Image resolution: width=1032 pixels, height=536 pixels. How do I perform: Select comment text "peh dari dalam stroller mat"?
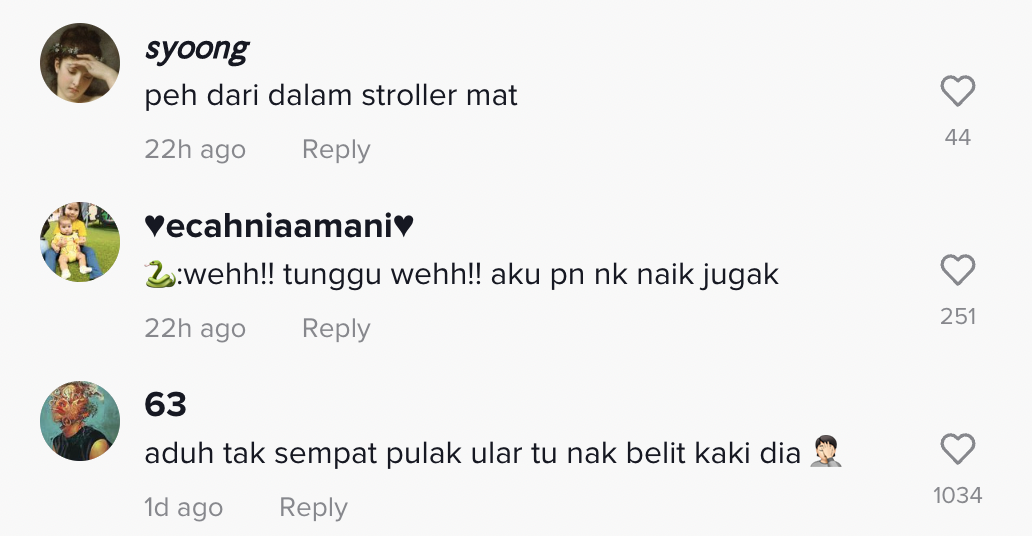pos(331,96)
